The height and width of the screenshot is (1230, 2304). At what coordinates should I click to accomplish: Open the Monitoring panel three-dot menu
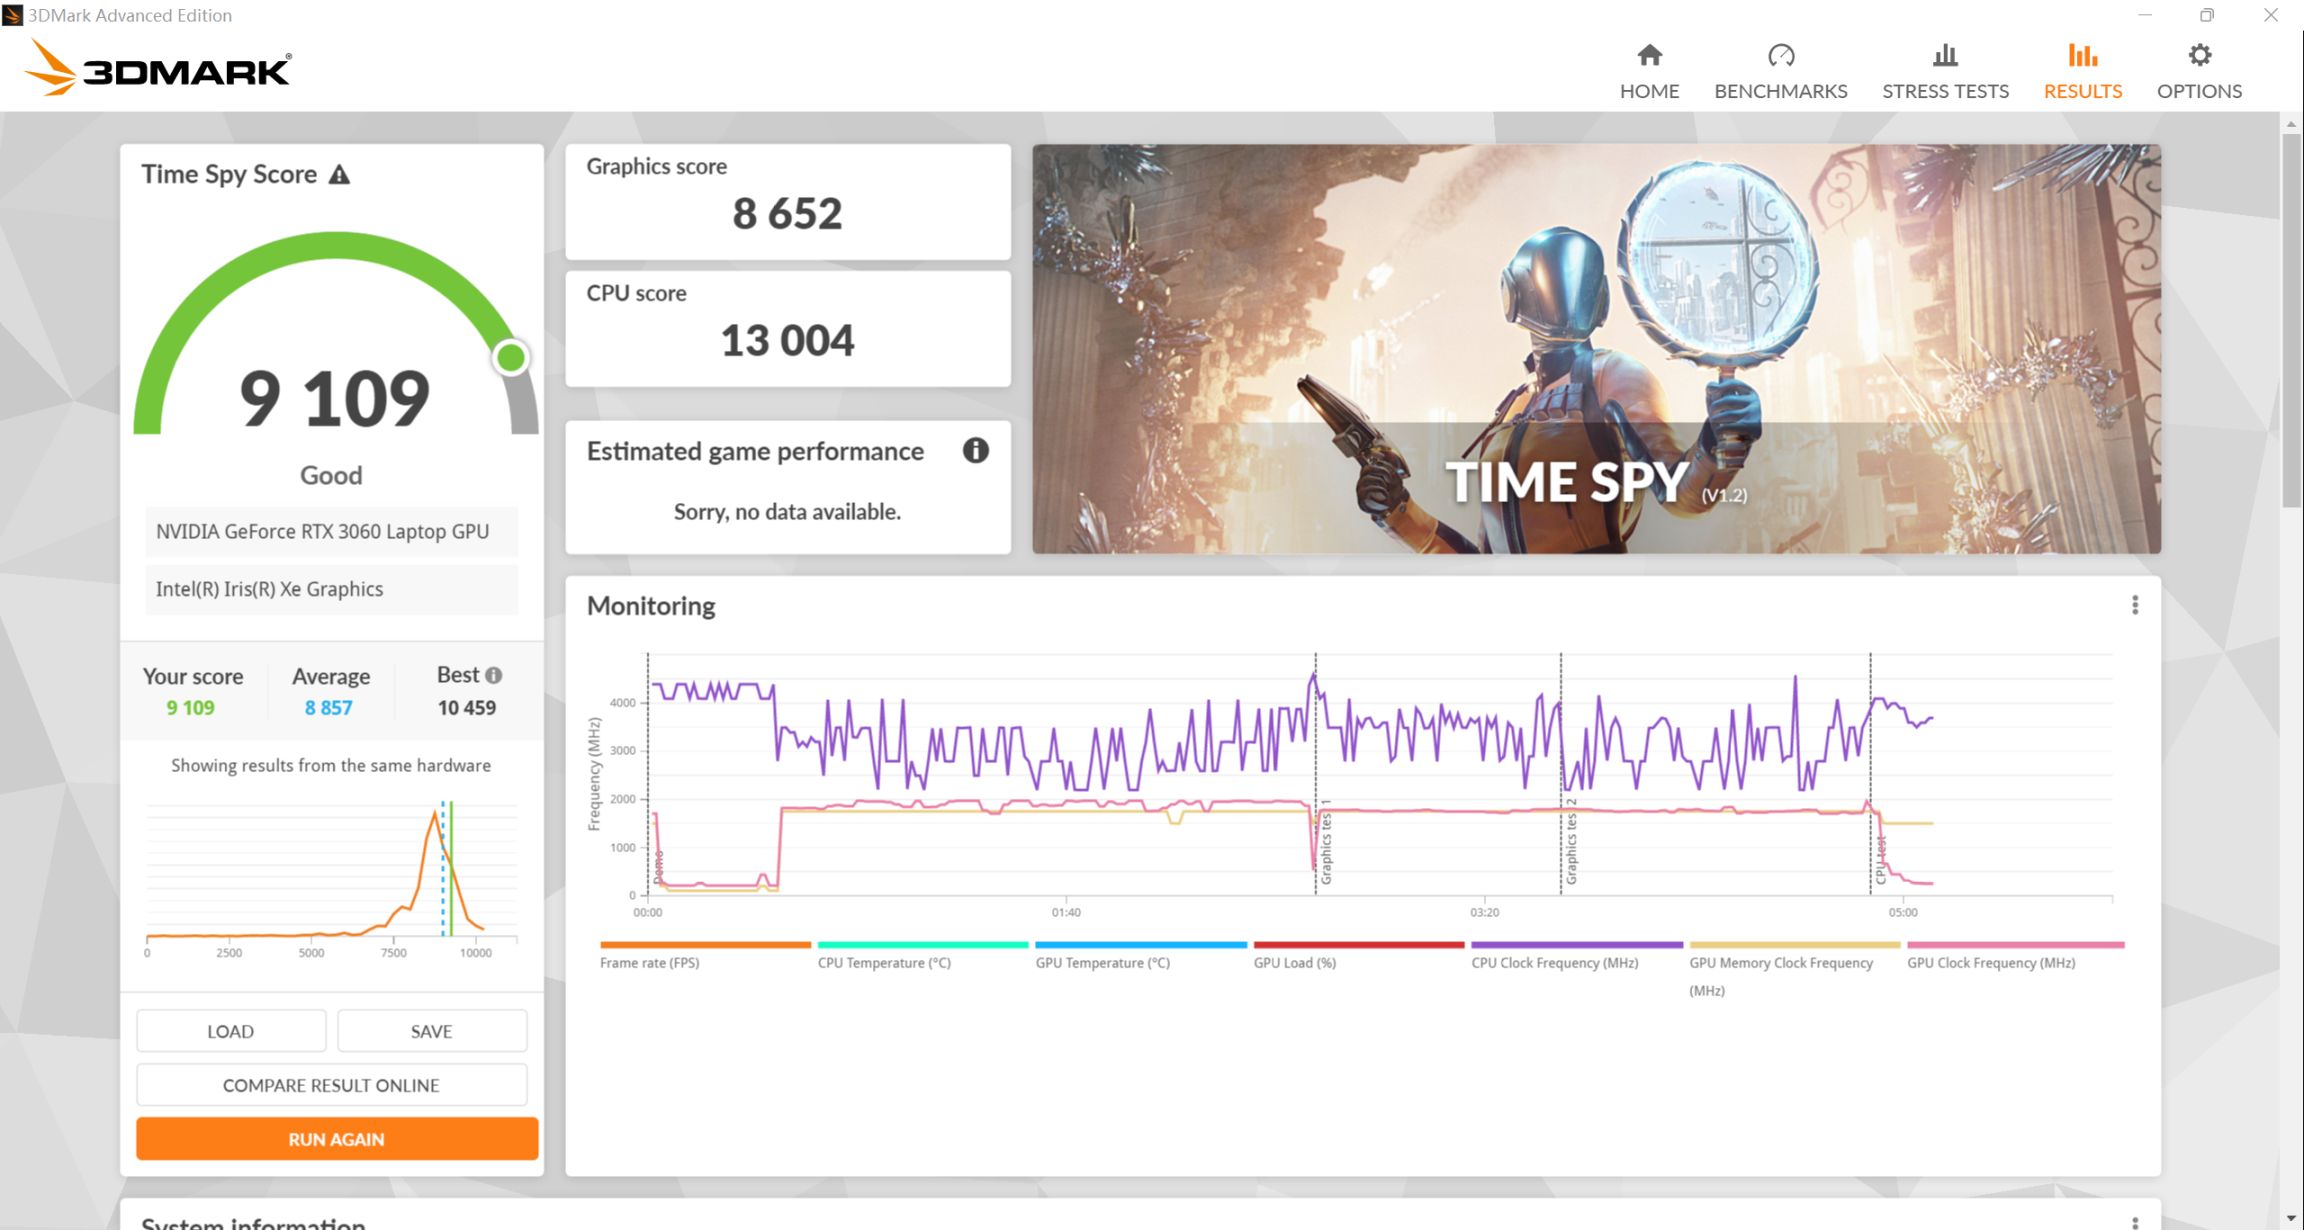(2134, 605)
